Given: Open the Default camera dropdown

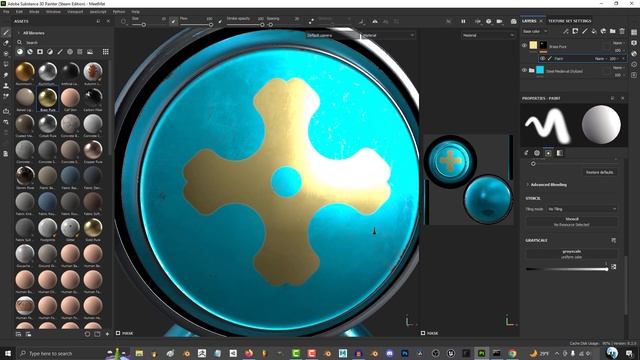Looking at the screenshot, I should (x=332, y=36).
